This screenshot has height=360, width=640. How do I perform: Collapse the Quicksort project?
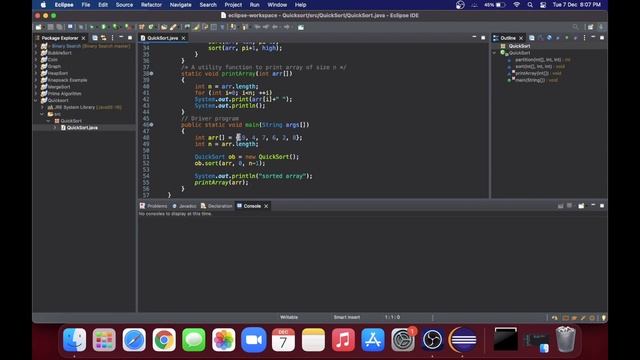tap(36, 100)
